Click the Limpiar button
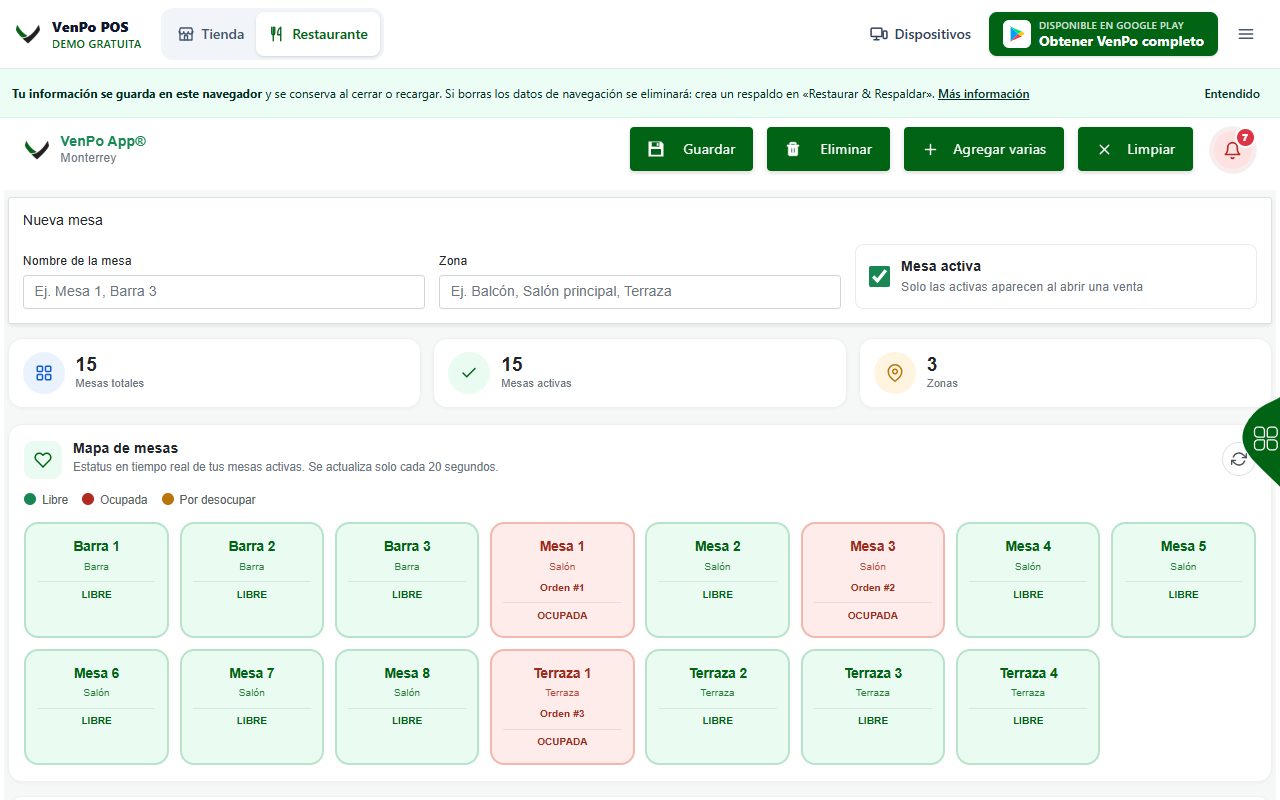 tap(1135, 149)
